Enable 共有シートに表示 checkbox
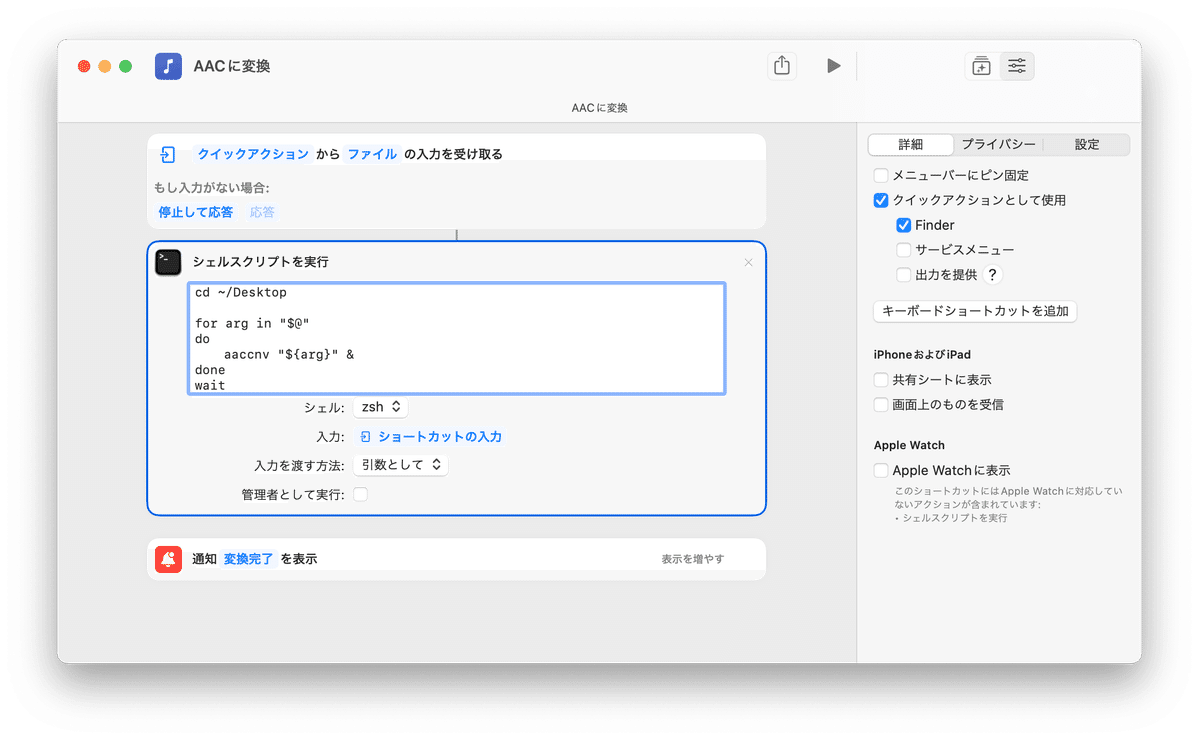Screen dimensions: 1200x740 (x=881, y=380)
